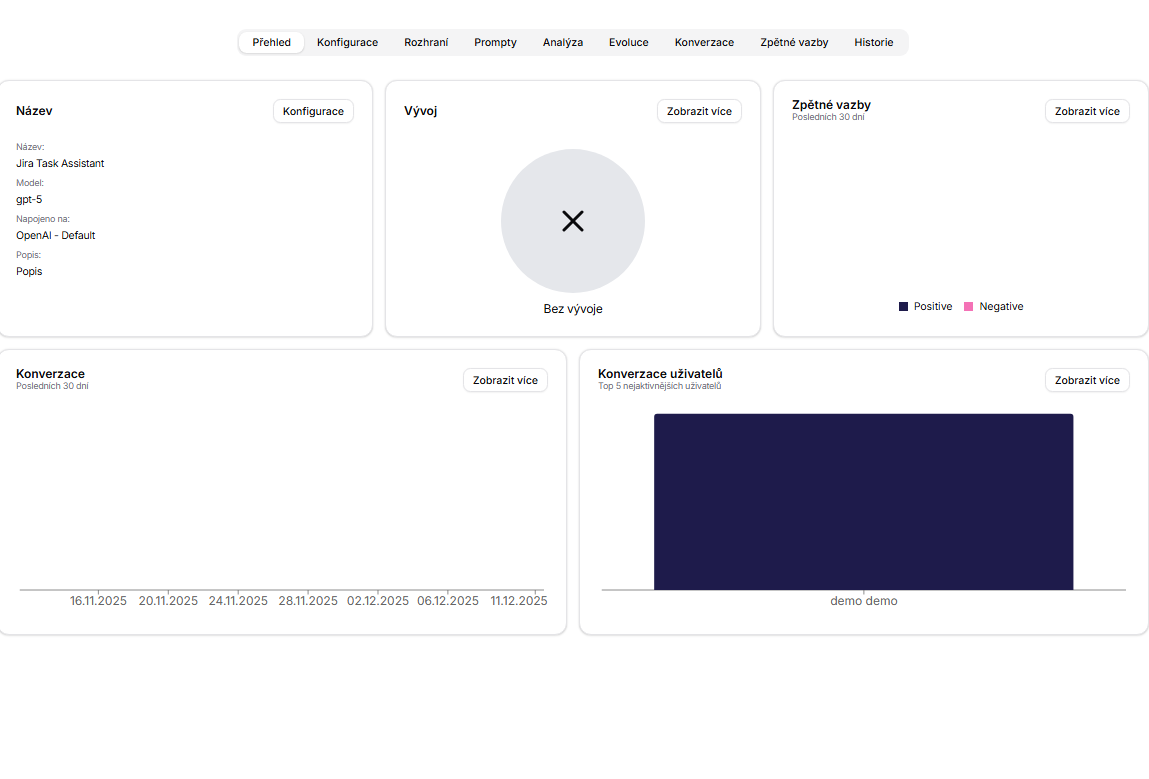
Task: Open the Rozhraní tab
Action: (426, 42)
